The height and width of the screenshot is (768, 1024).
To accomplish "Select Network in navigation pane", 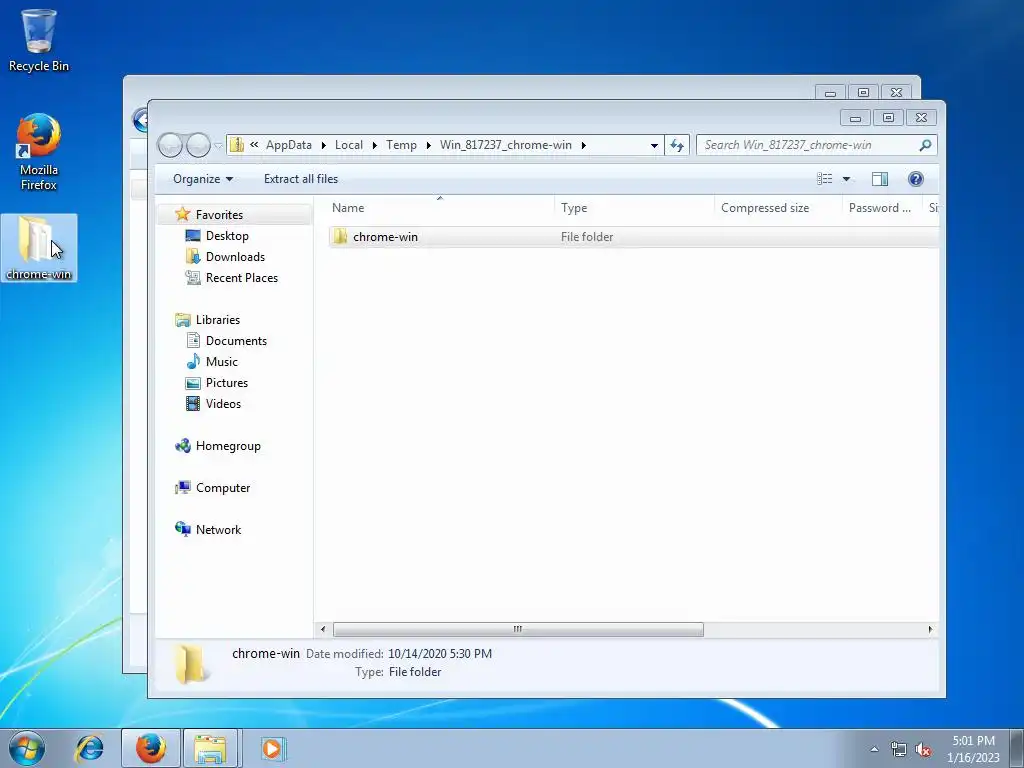I will [x=218, y=530].
